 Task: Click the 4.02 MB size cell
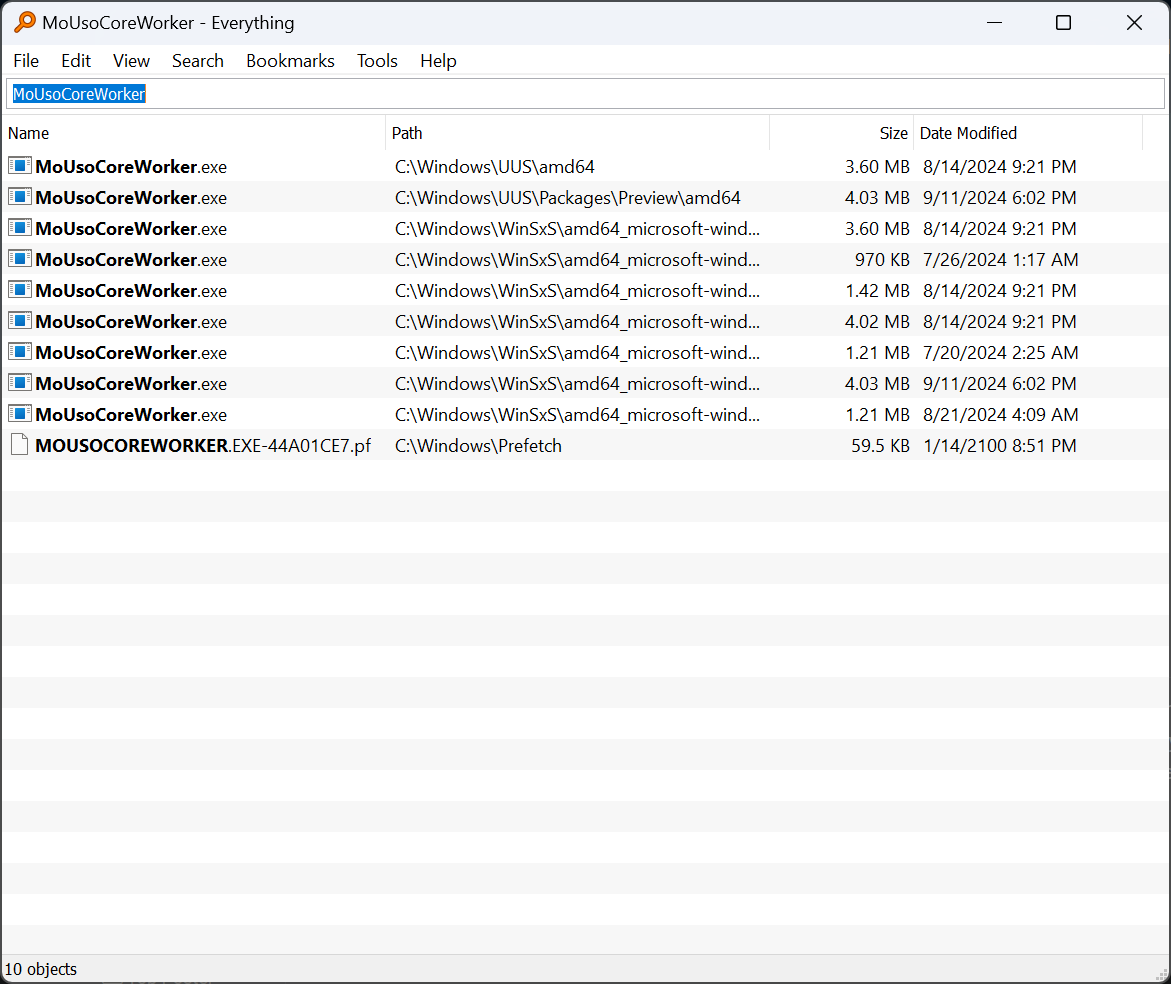[878, 322]
